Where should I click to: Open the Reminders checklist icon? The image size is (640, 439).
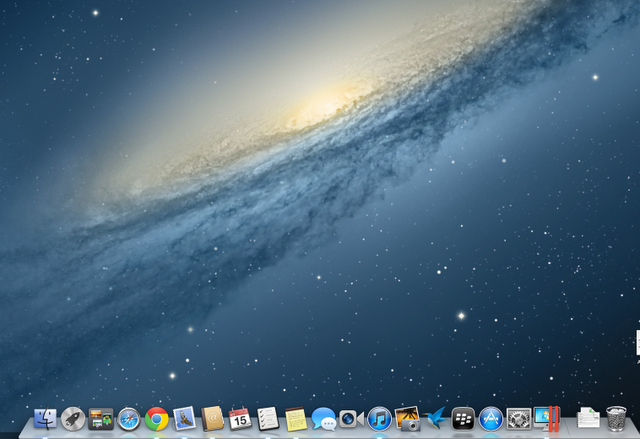[x=268, y=419]
